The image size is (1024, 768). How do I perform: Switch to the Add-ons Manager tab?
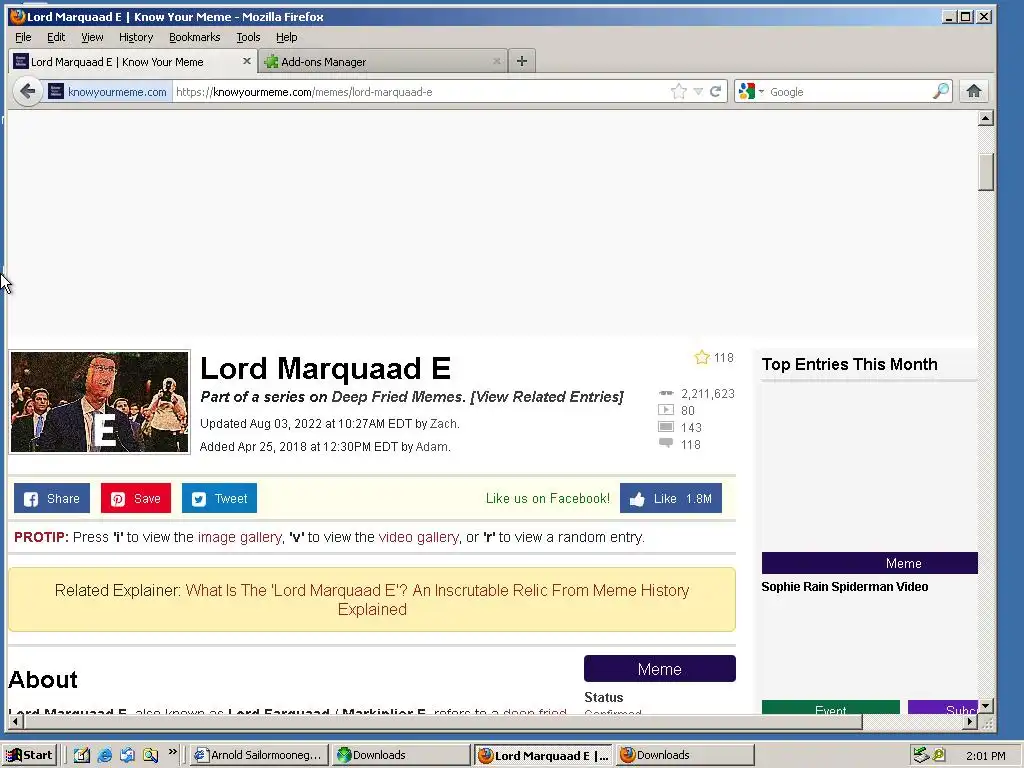click(382, 61)
